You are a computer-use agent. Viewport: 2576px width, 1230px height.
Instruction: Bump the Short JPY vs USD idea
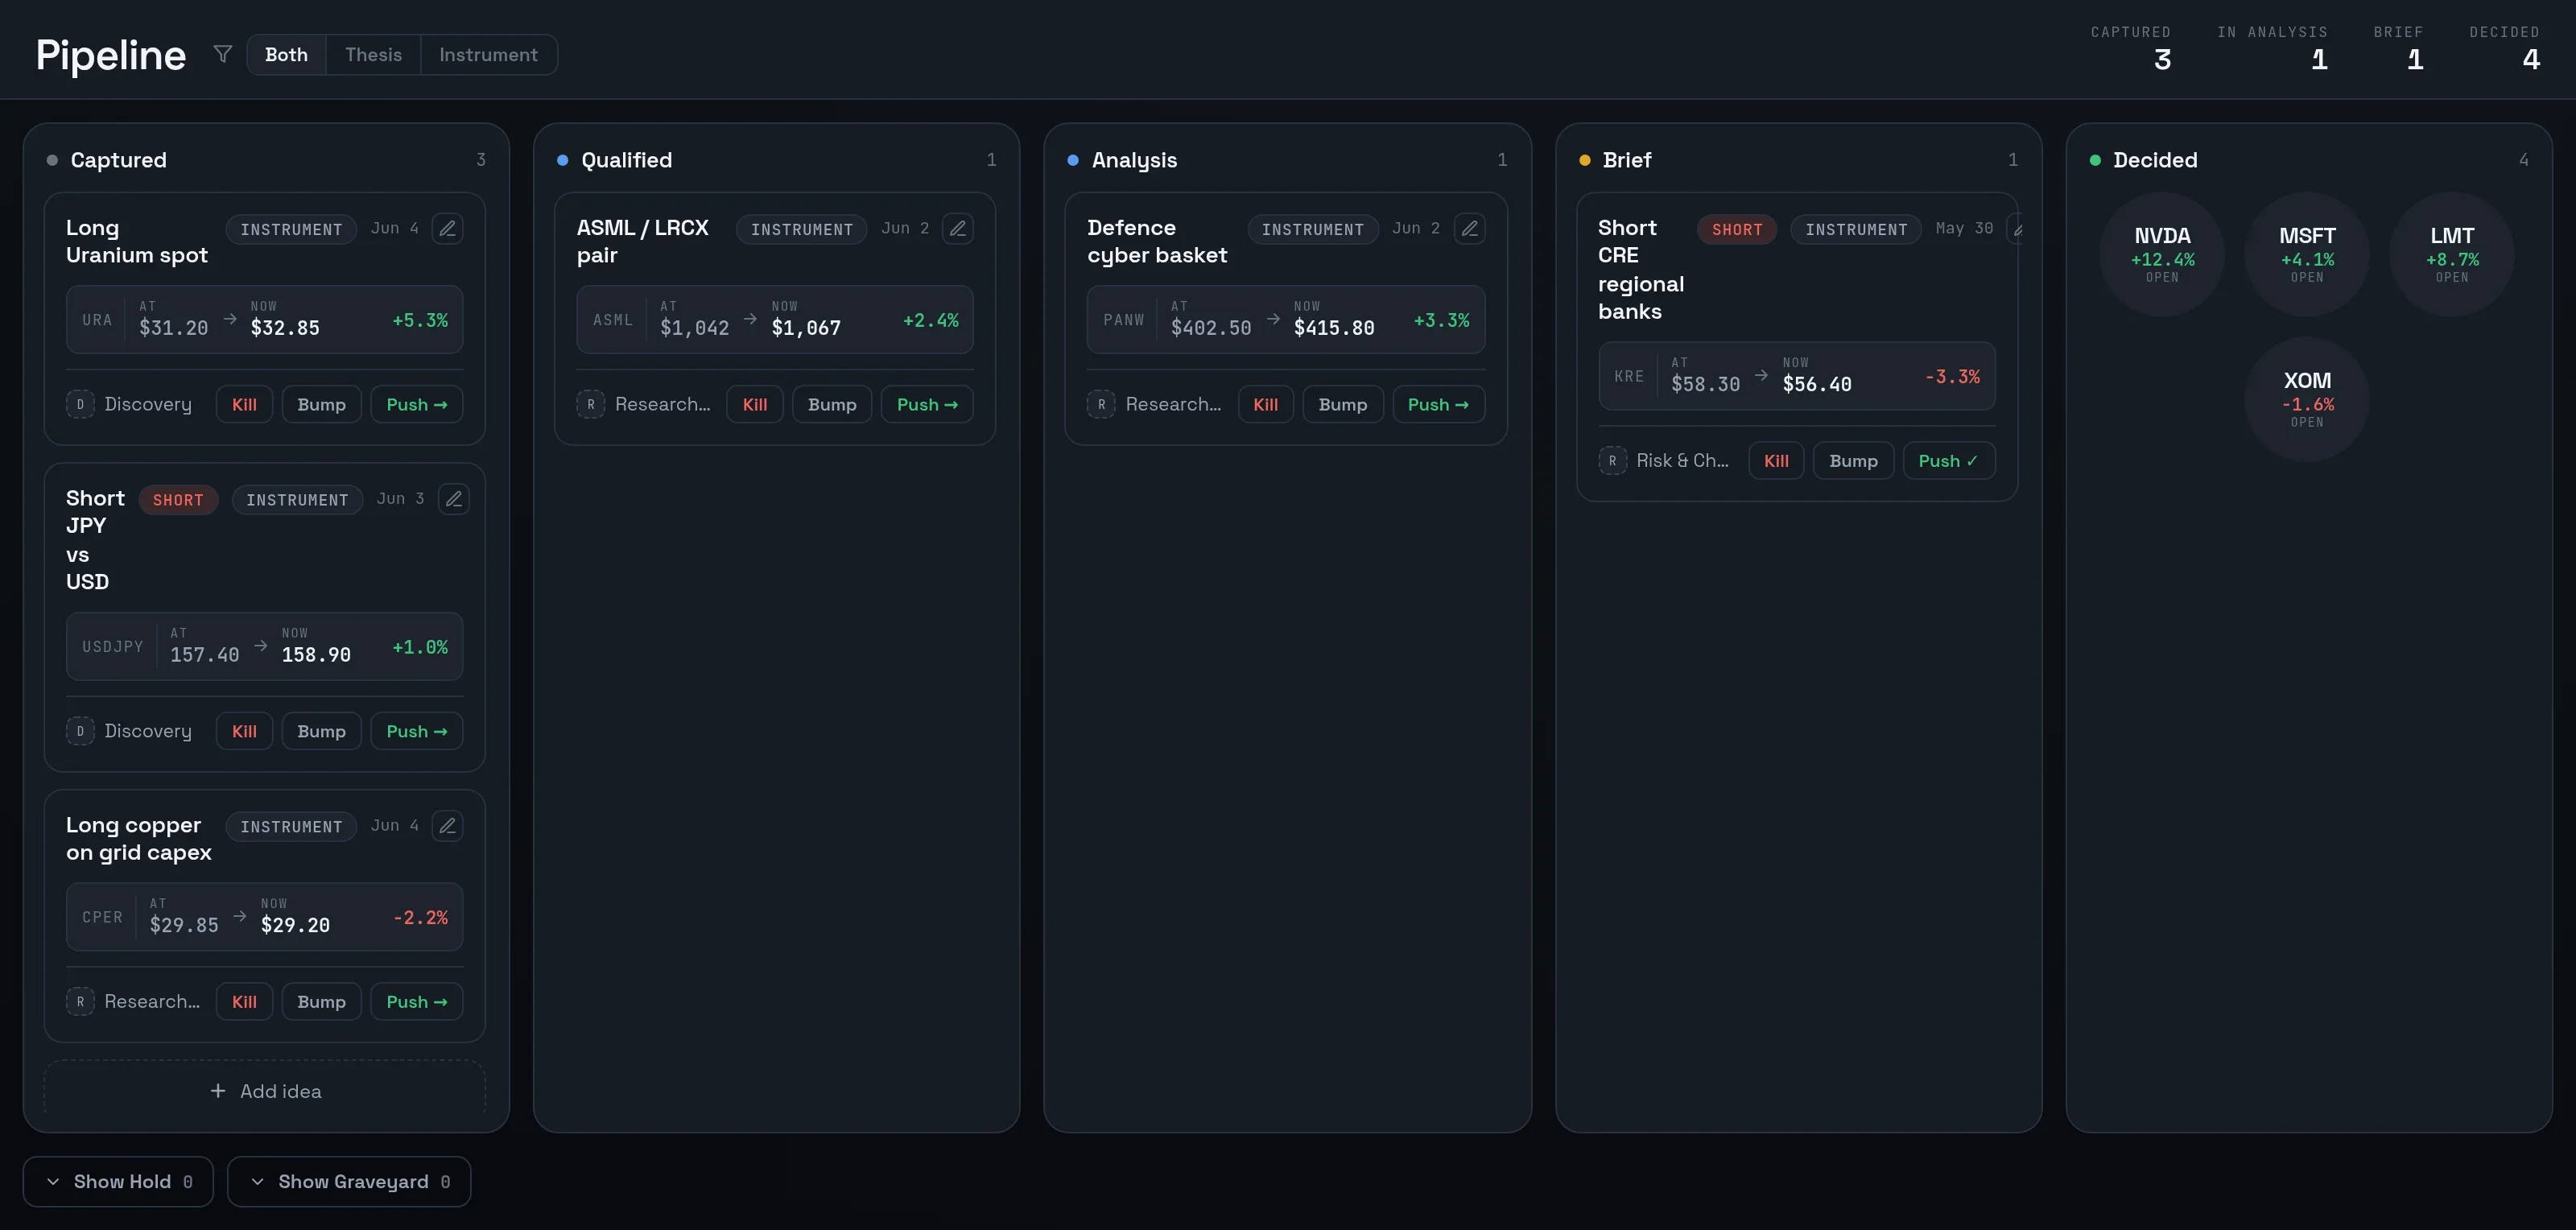pos(321,731)
